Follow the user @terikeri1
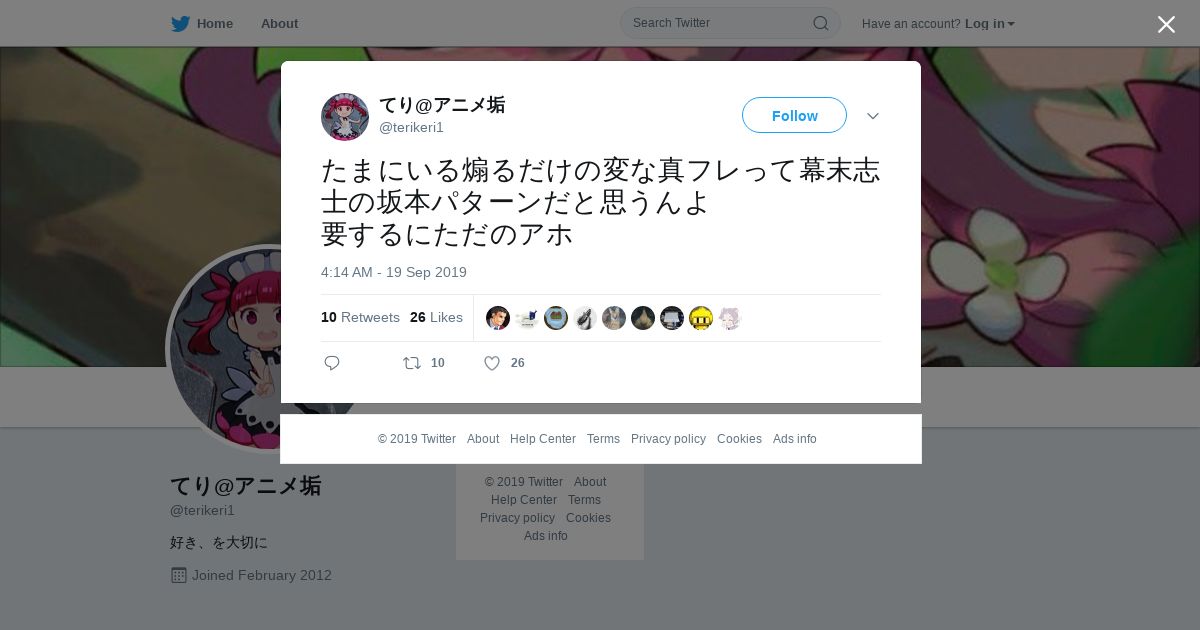Image resolution: width=1200 pixels, height=630 pixels. click(794, 115)
